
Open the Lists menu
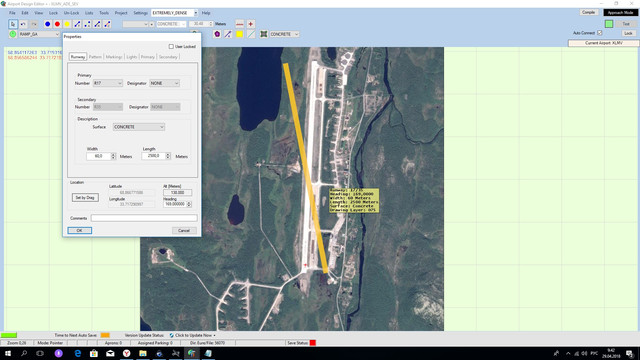pyautogui.click(x=89, y=13)
